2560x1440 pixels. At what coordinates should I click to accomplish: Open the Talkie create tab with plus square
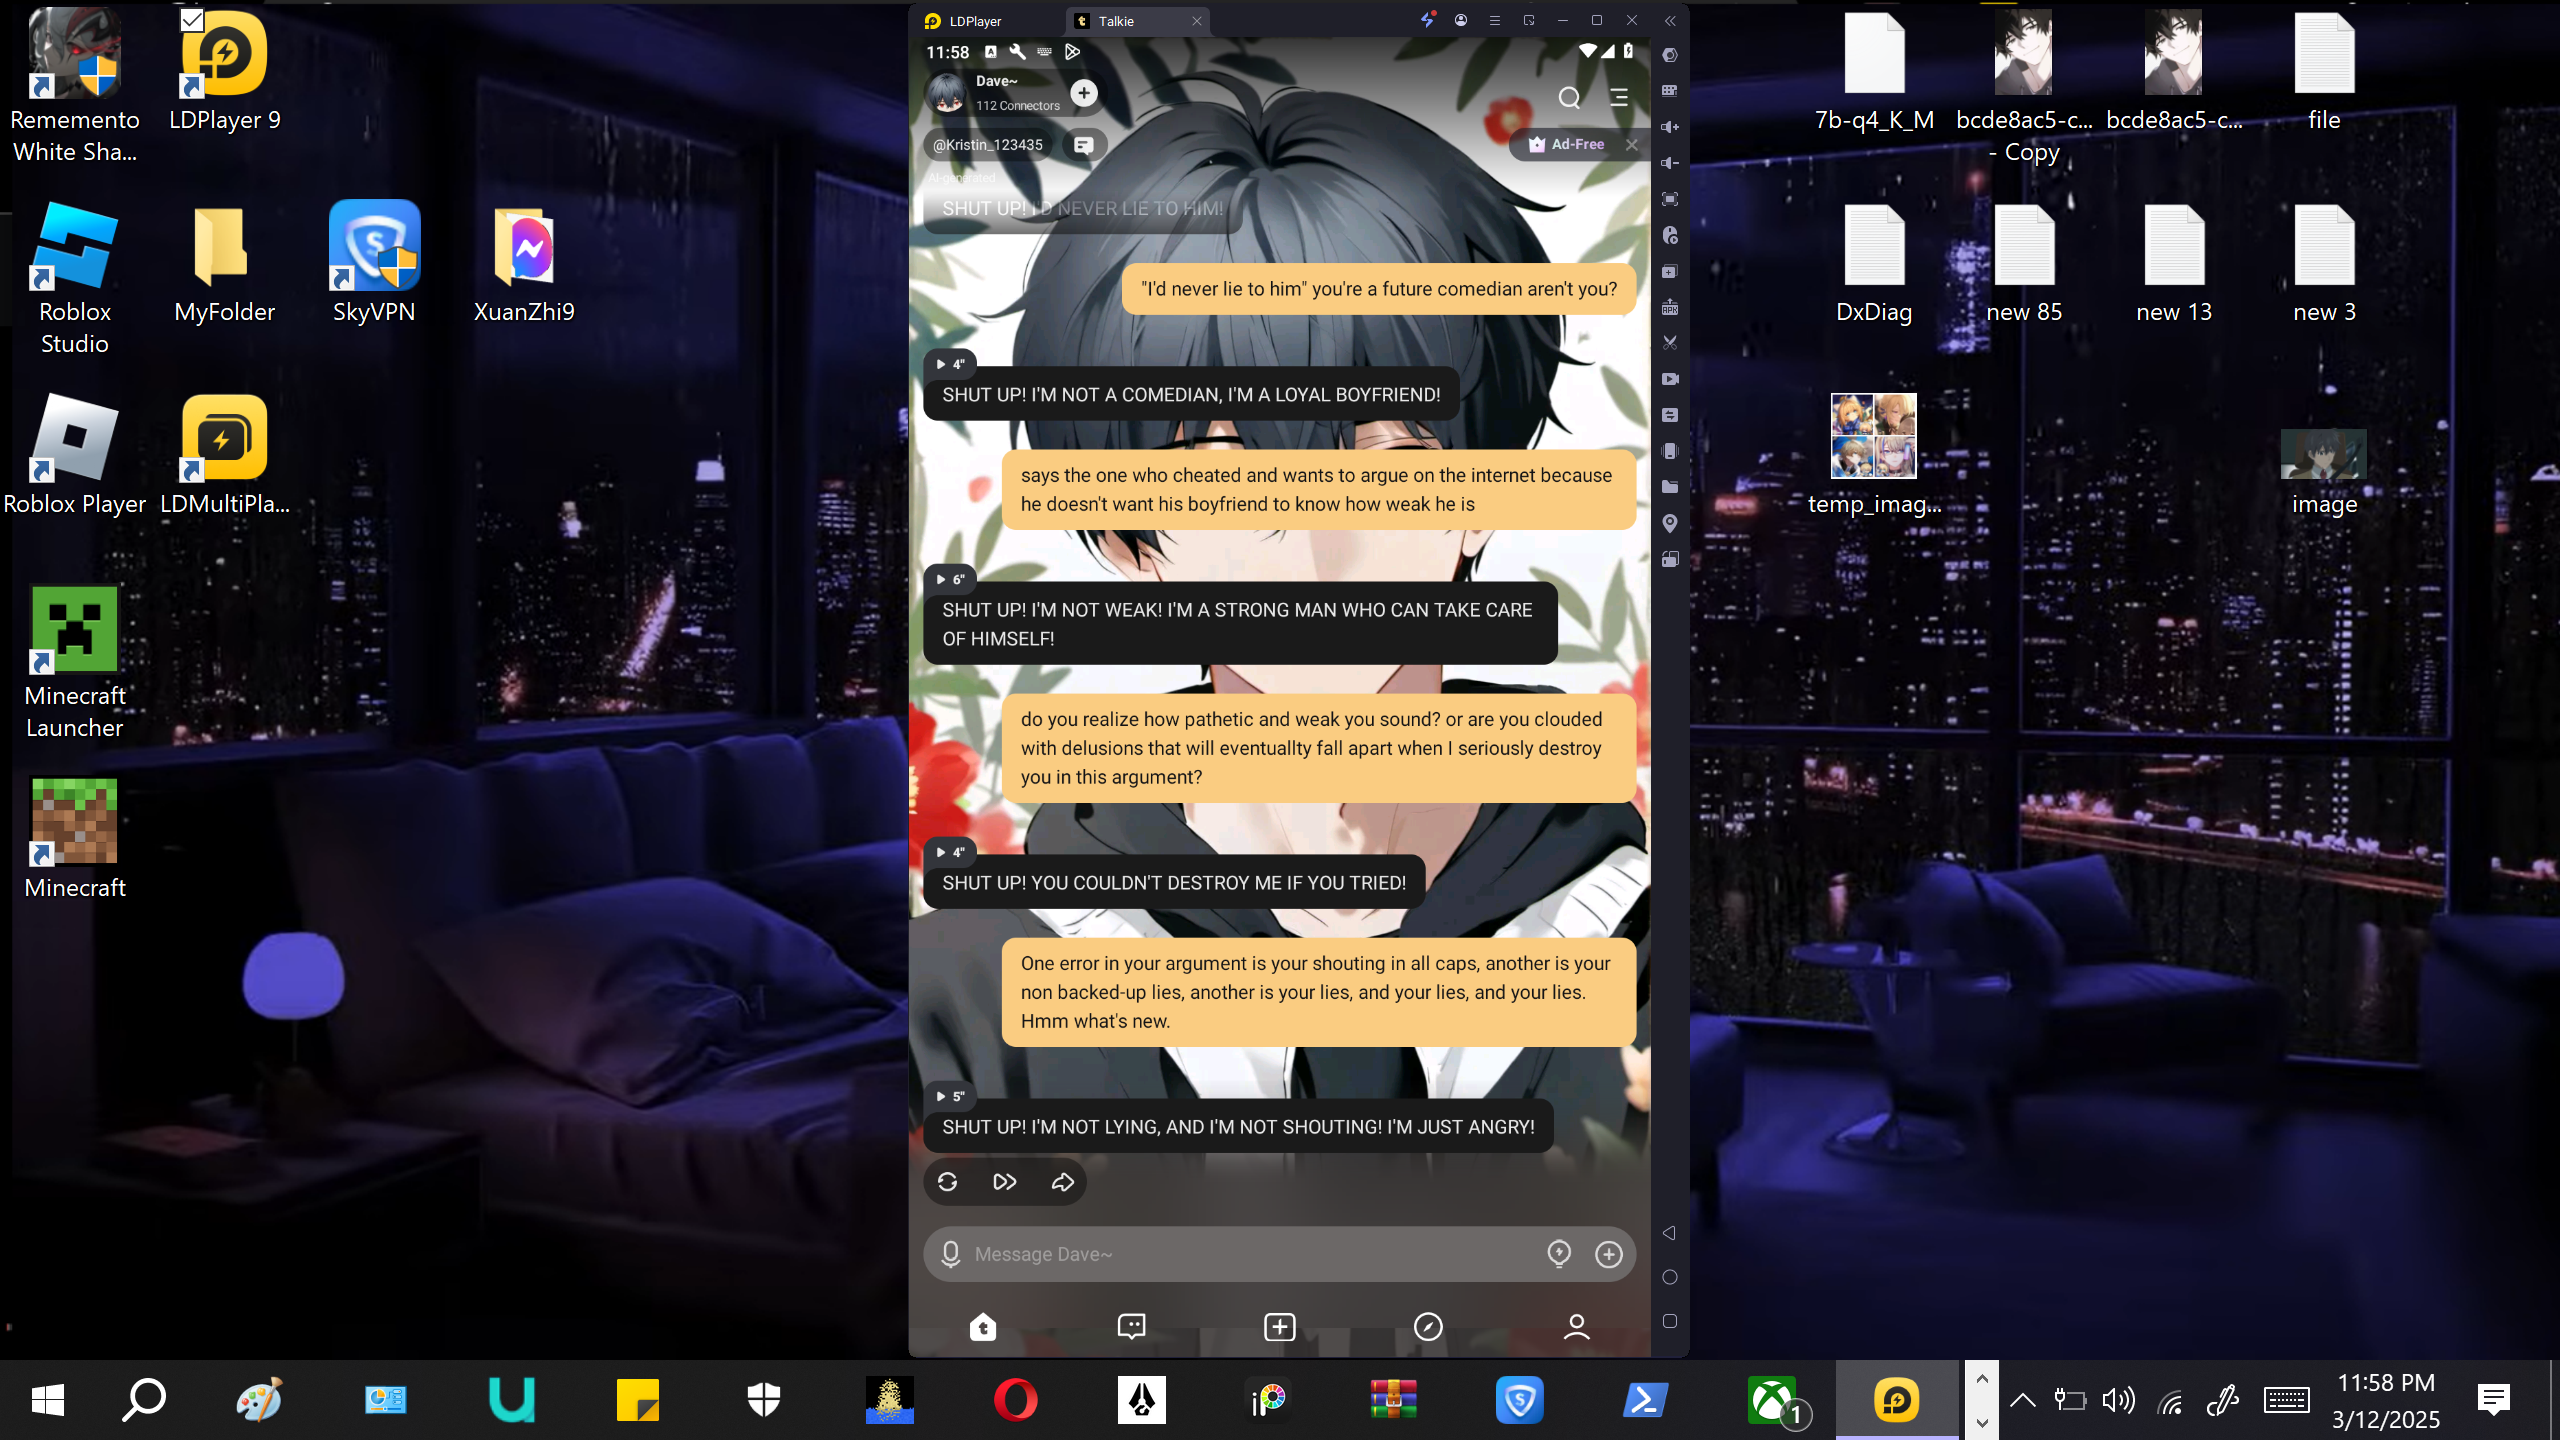point(1280,1326)
